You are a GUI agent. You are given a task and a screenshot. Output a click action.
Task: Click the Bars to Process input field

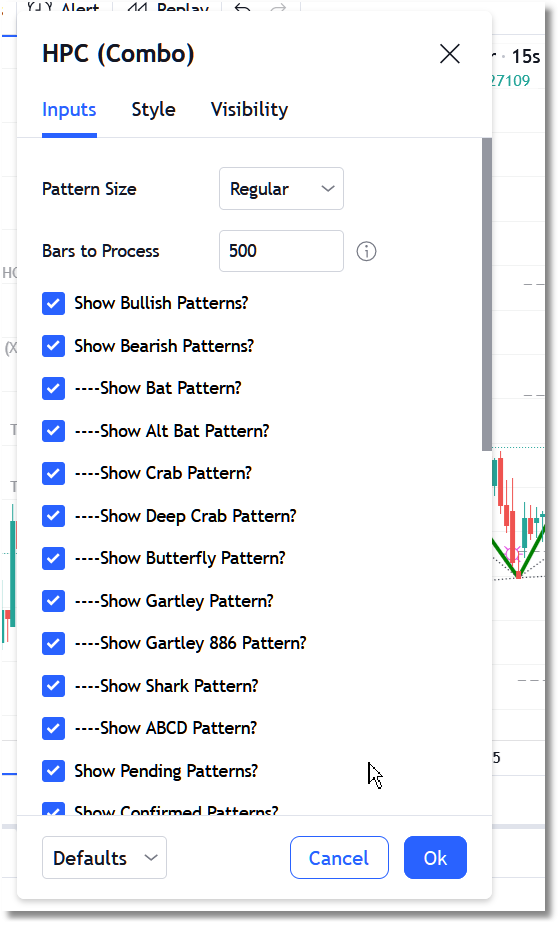[281, 251]
